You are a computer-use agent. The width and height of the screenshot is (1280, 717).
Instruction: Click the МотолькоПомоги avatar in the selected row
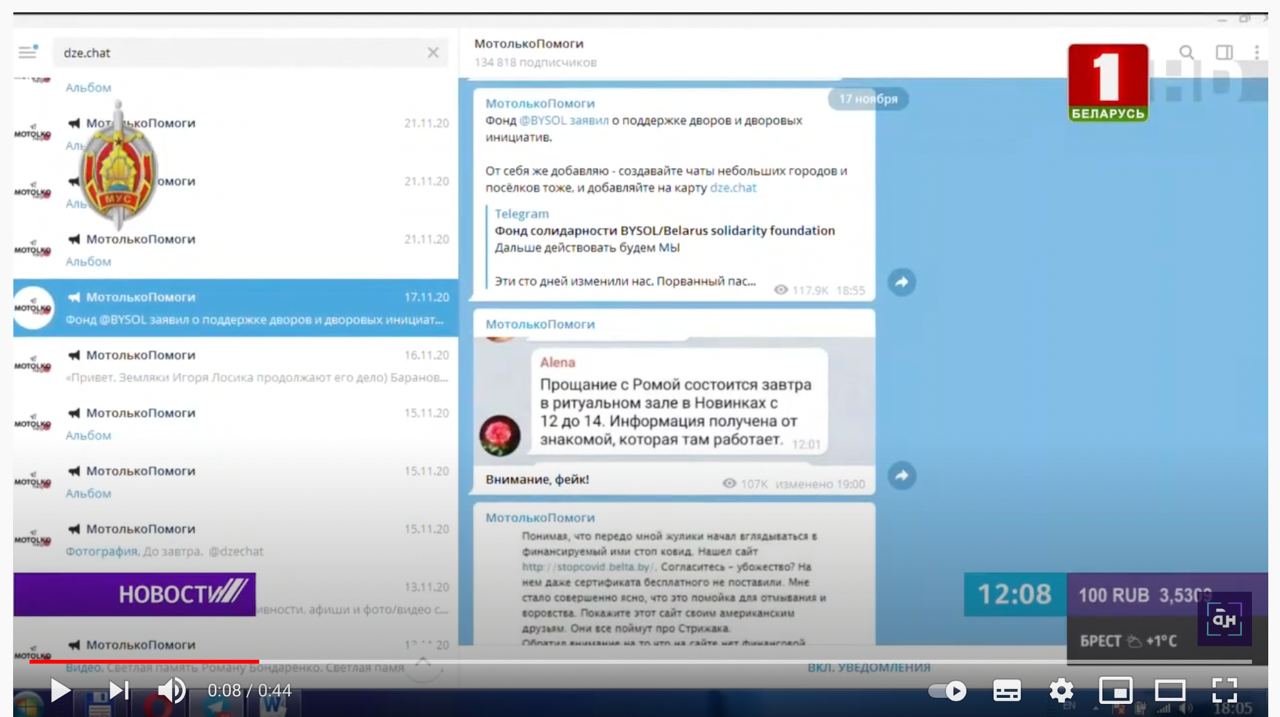coord(33,308)
